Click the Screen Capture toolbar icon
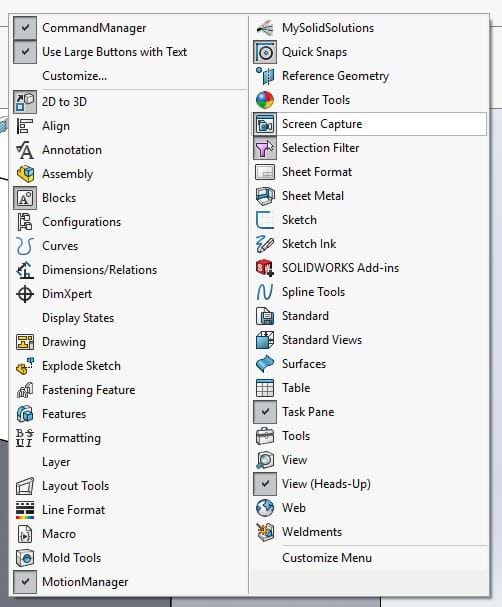Screen dimensions: 502x607 click(265, 124)
